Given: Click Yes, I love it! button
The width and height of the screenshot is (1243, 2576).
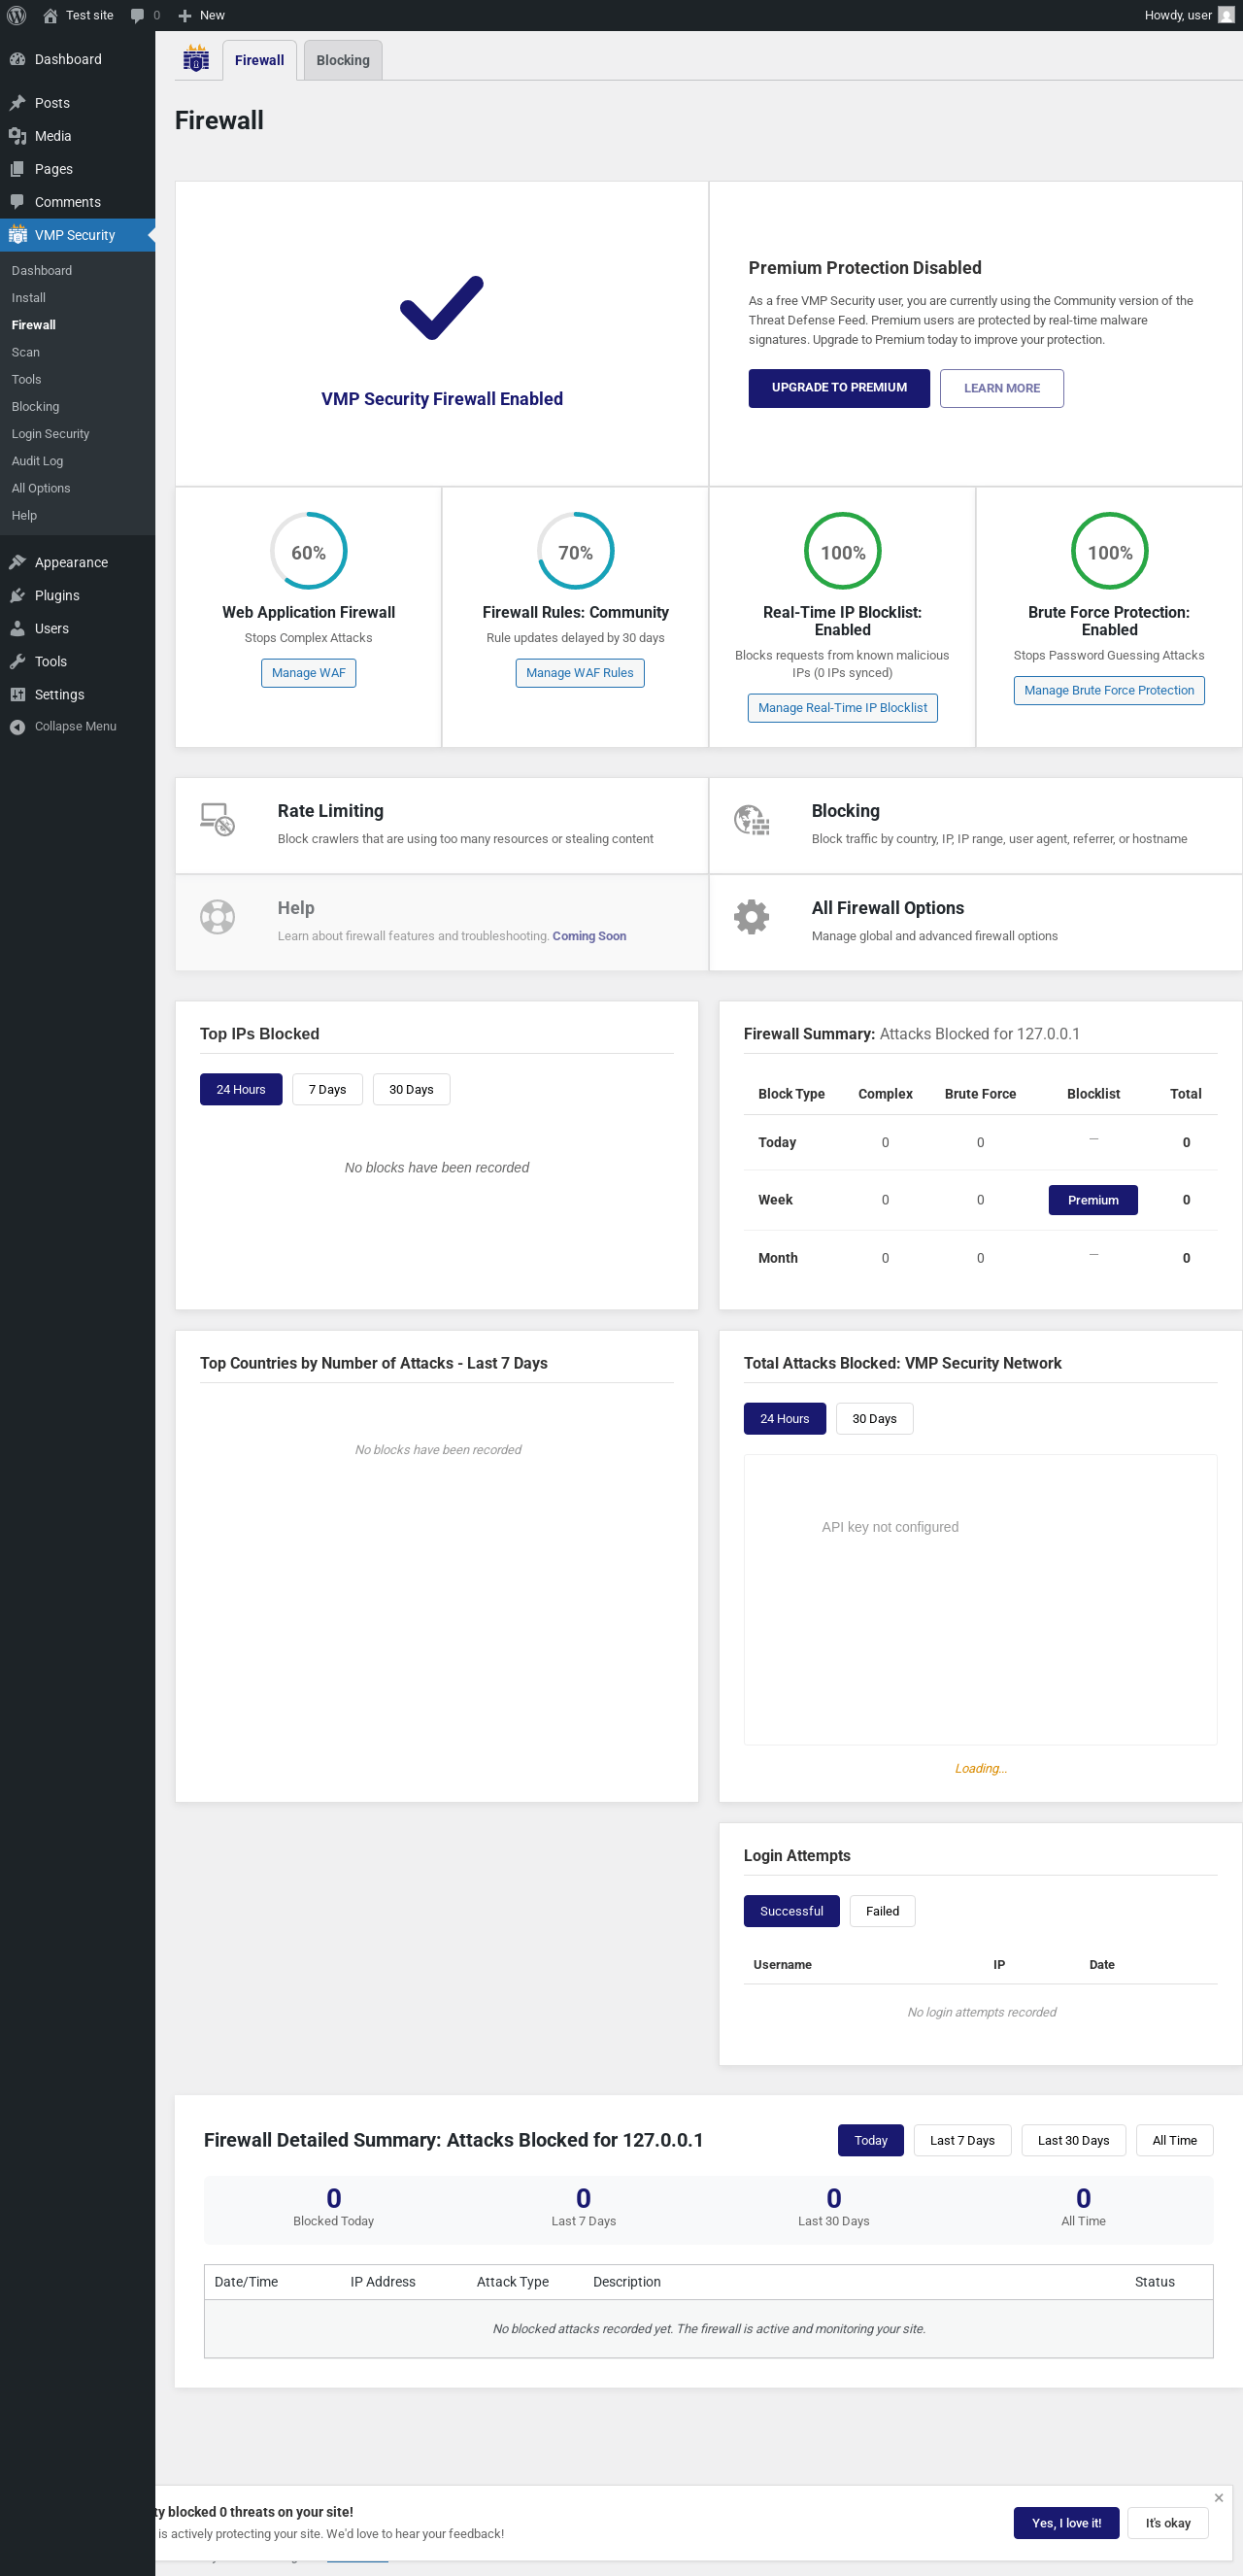Looking at the screenshot, I should tap(1066, 2523).
